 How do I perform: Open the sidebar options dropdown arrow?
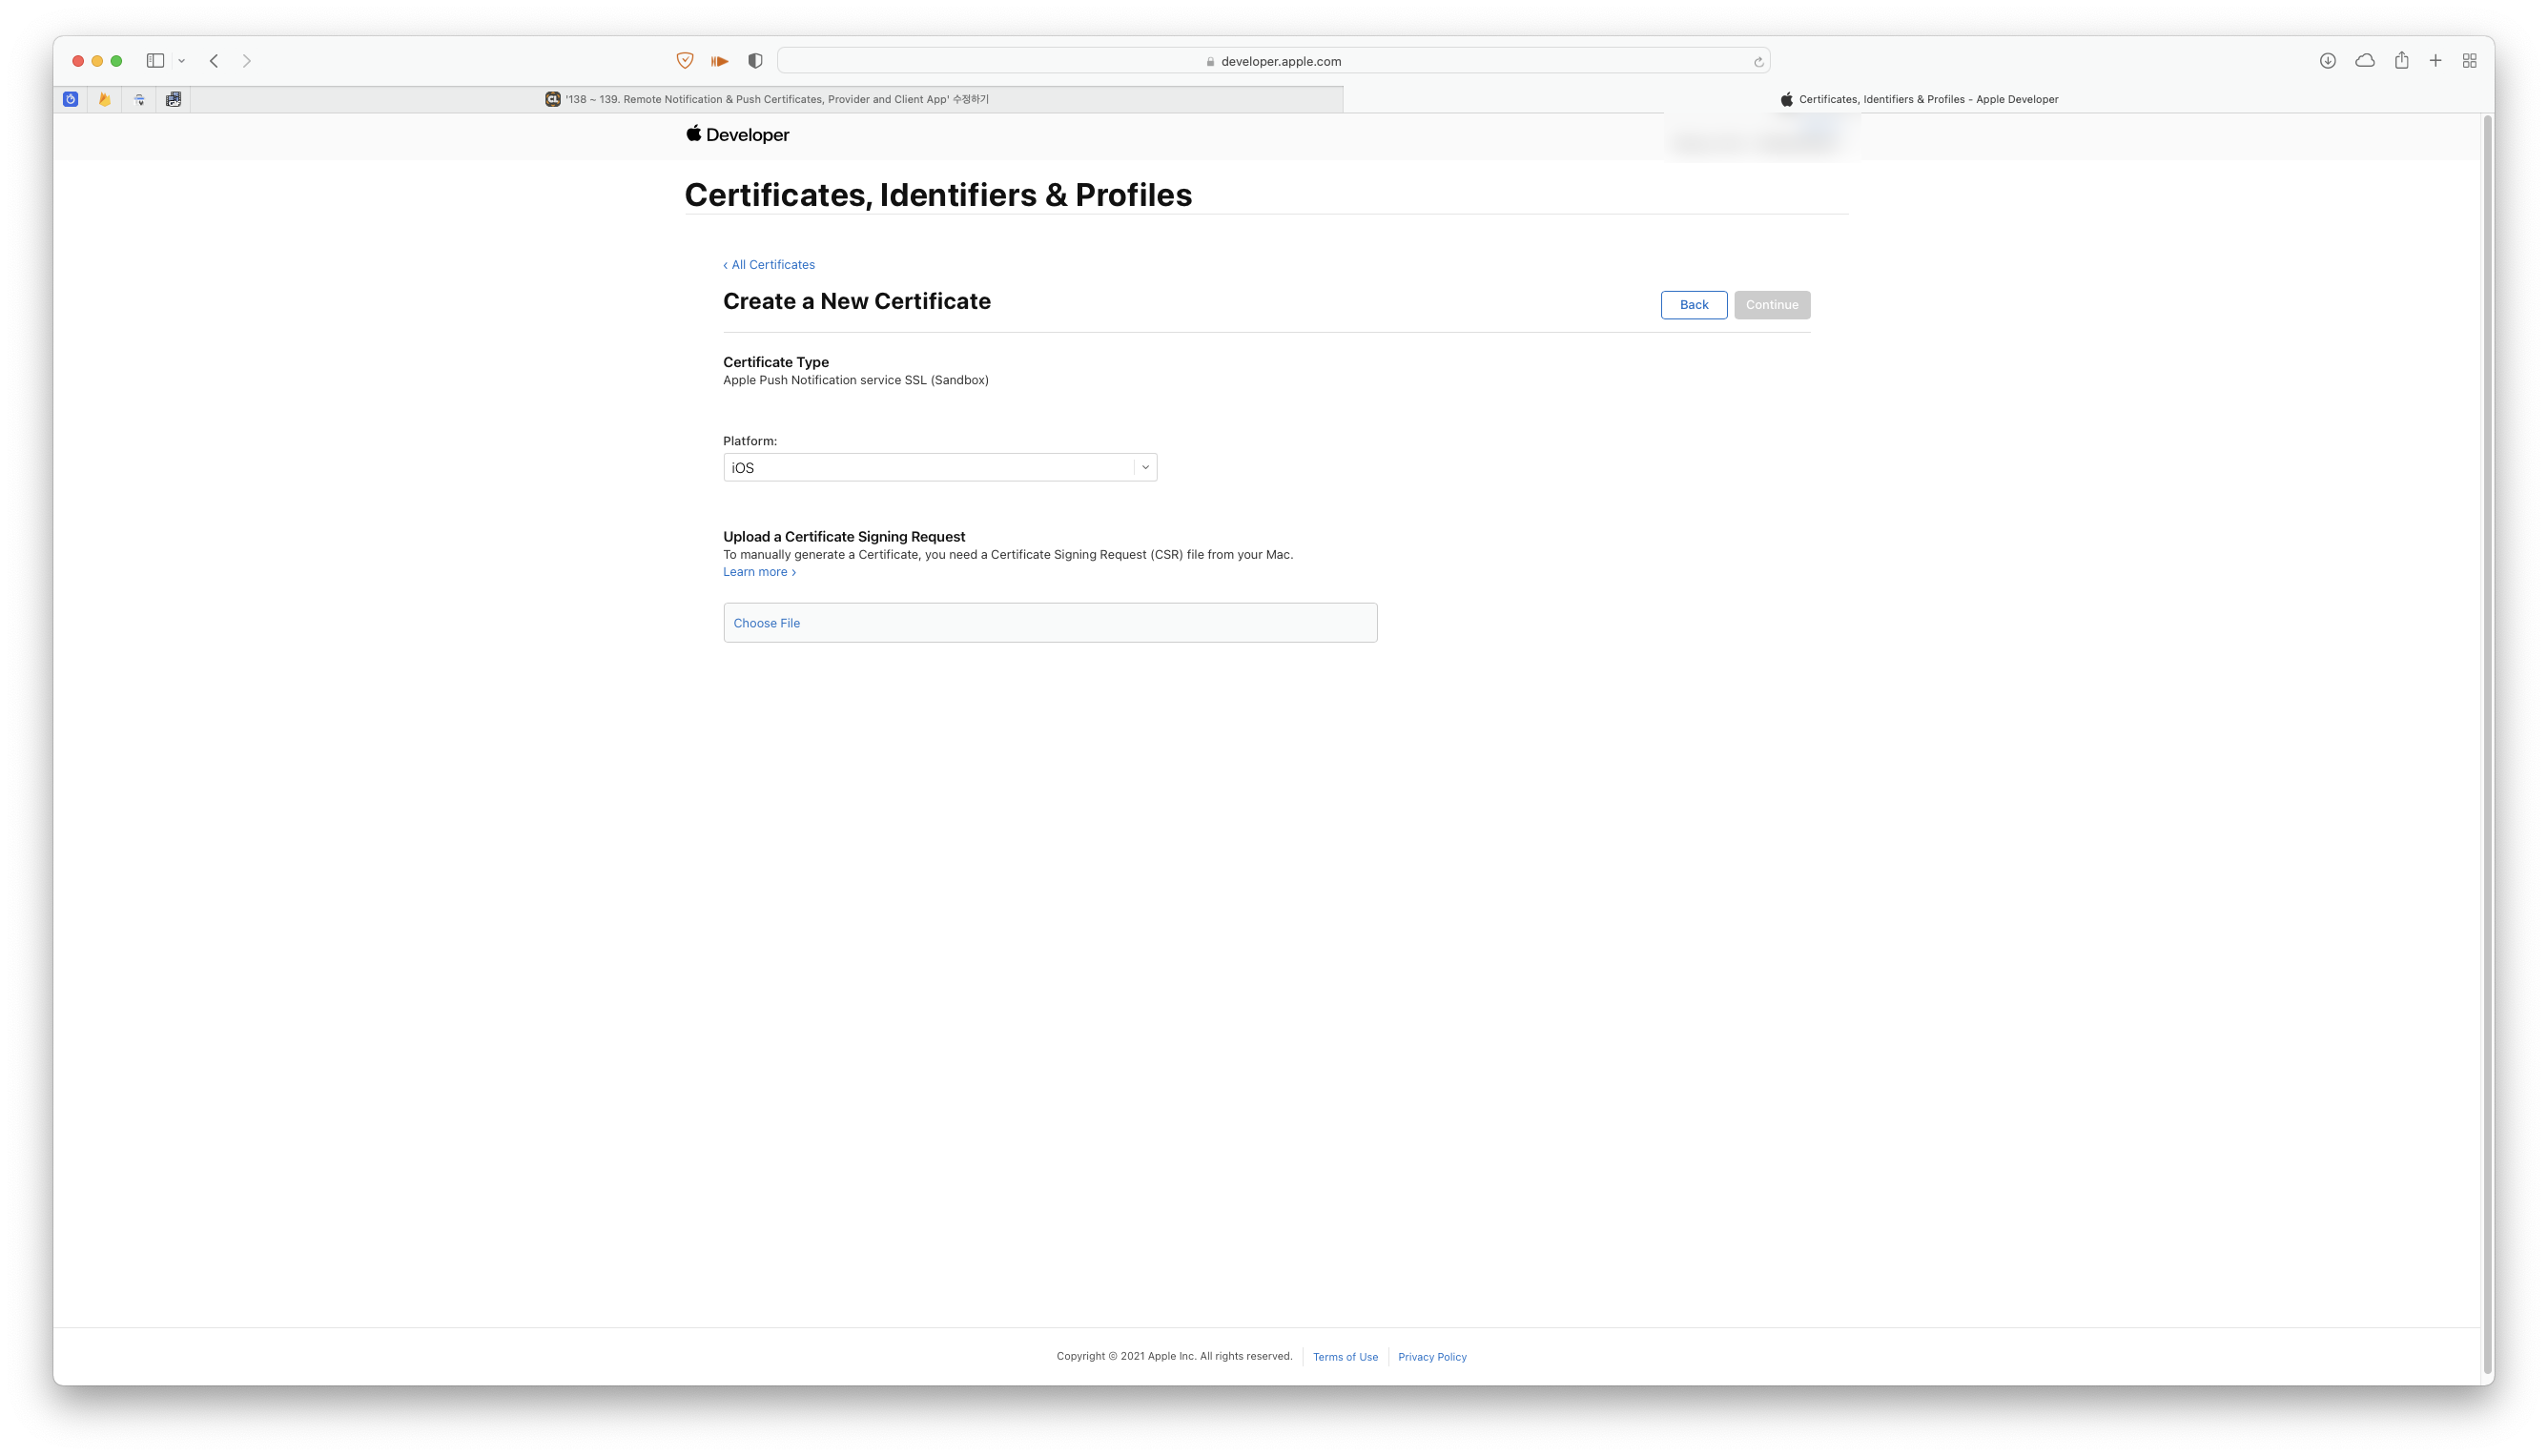coord(182,61)
